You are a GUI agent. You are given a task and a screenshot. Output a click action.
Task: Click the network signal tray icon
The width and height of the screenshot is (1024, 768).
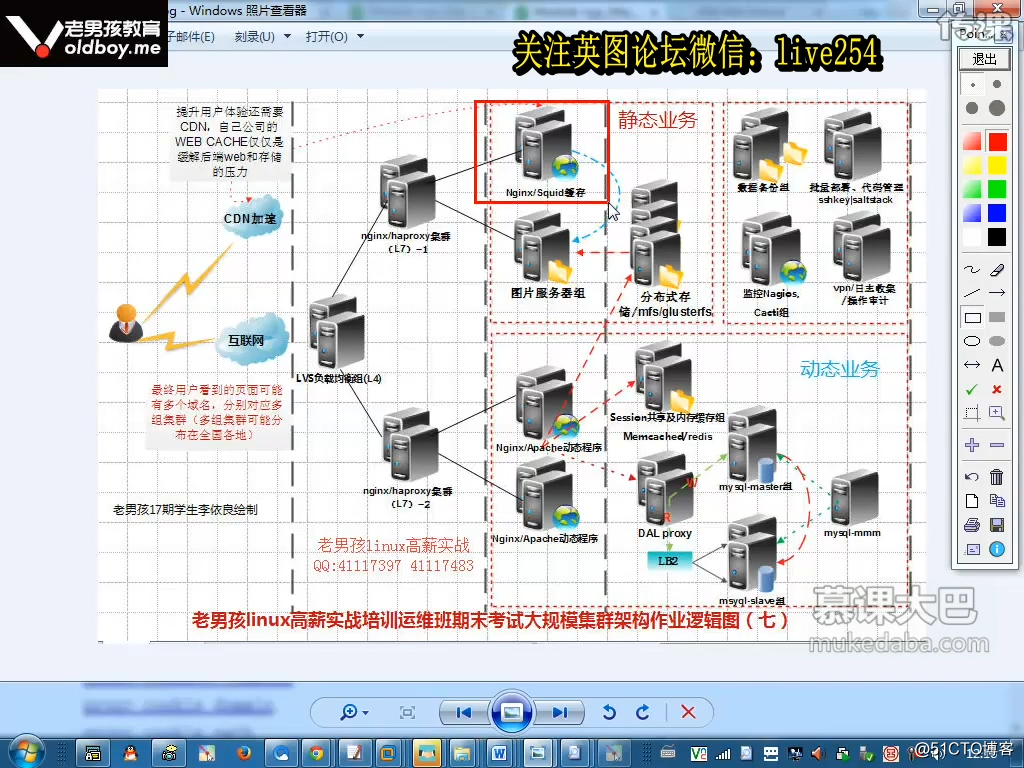(x=723, y=754)
